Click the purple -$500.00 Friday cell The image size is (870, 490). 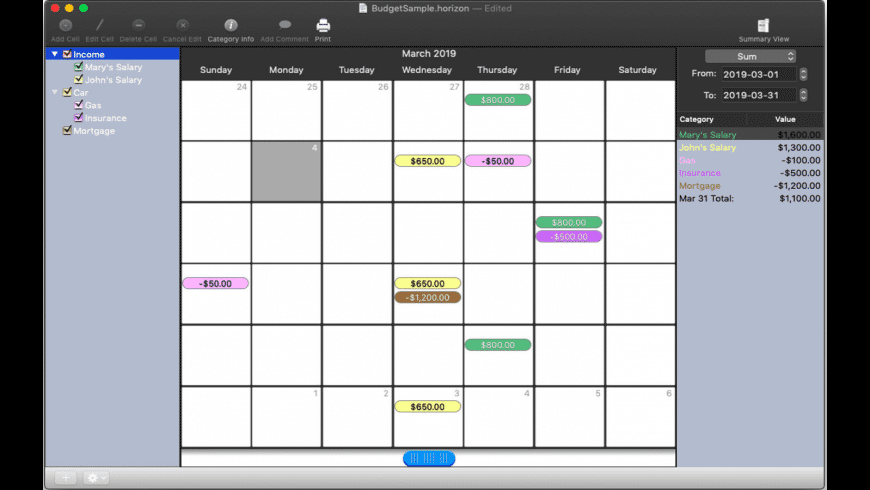point(569,237)
